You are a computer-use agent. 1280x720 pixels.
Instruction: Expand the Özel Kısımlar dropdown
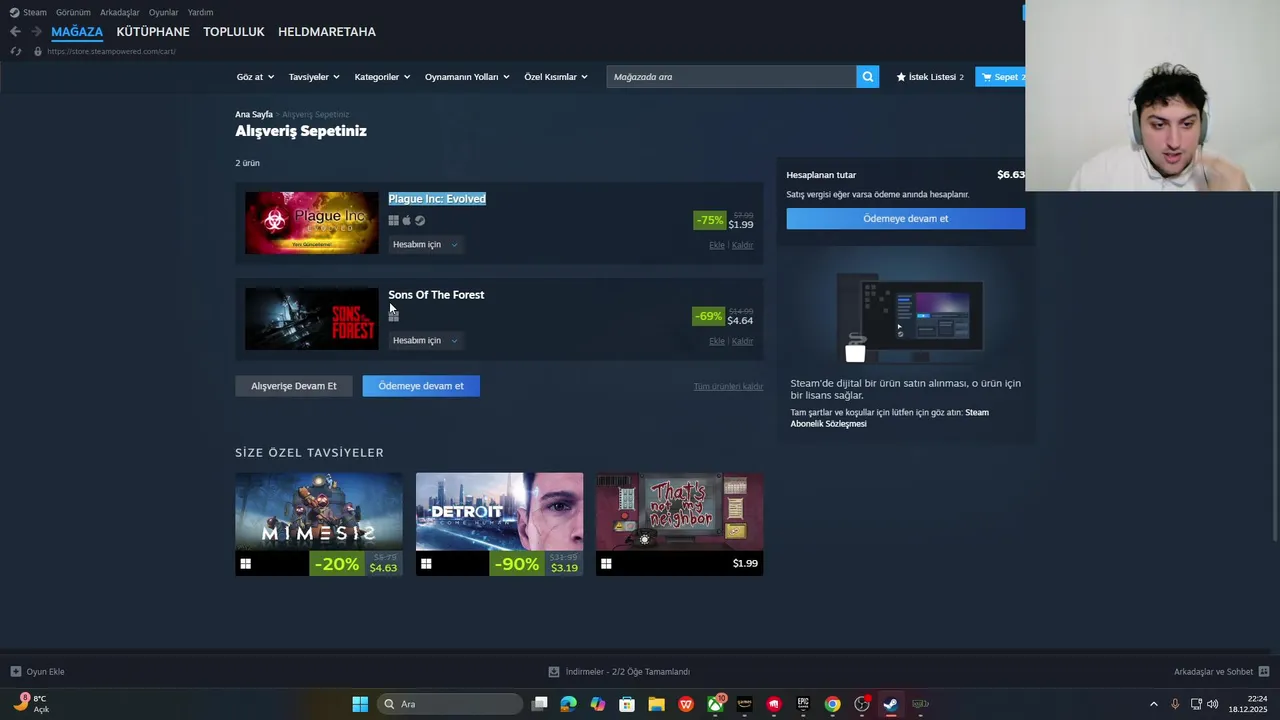coord(556,77)
